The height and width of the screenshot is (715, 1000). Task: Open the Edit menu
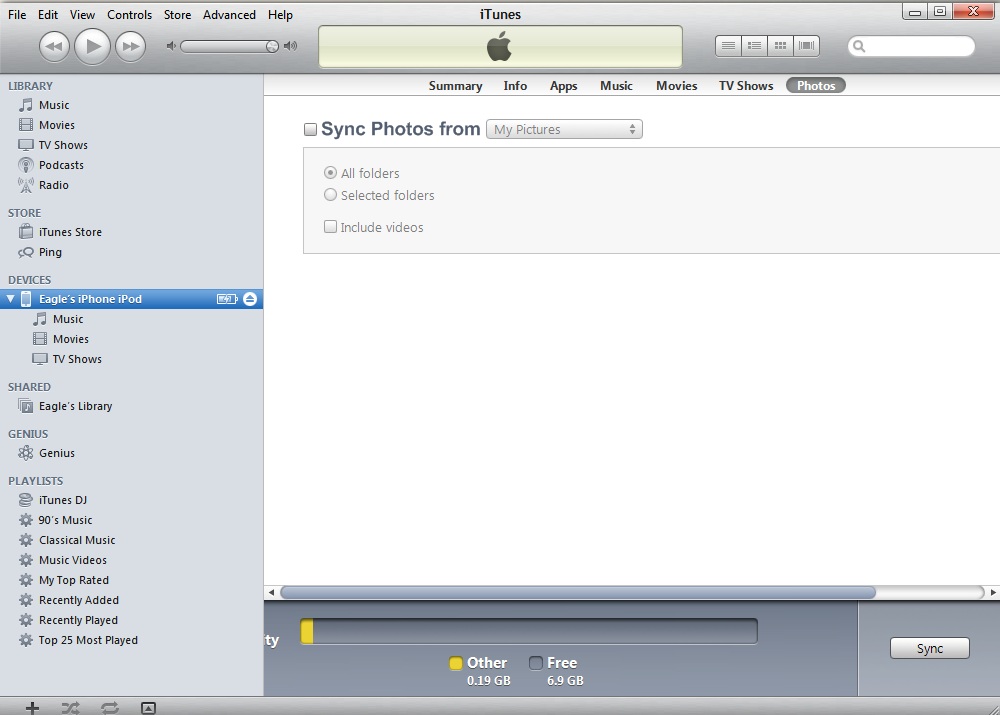click(x=48, y=15)
